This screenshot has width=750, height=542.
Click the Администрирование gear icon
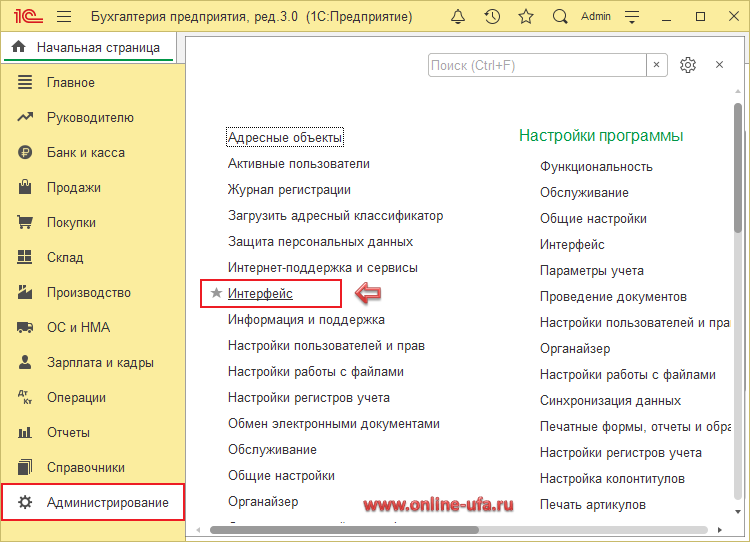25,502
